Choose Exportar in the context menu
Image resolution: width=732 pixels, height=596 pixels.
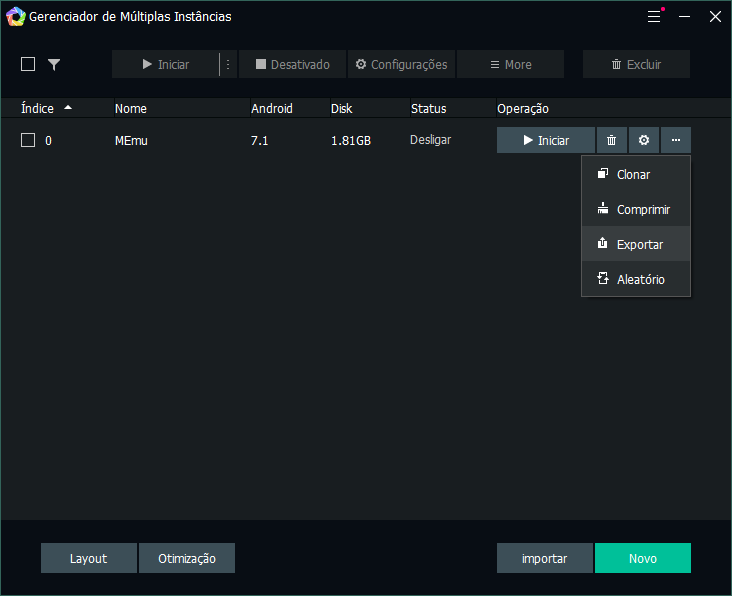(x=639, y=245)
